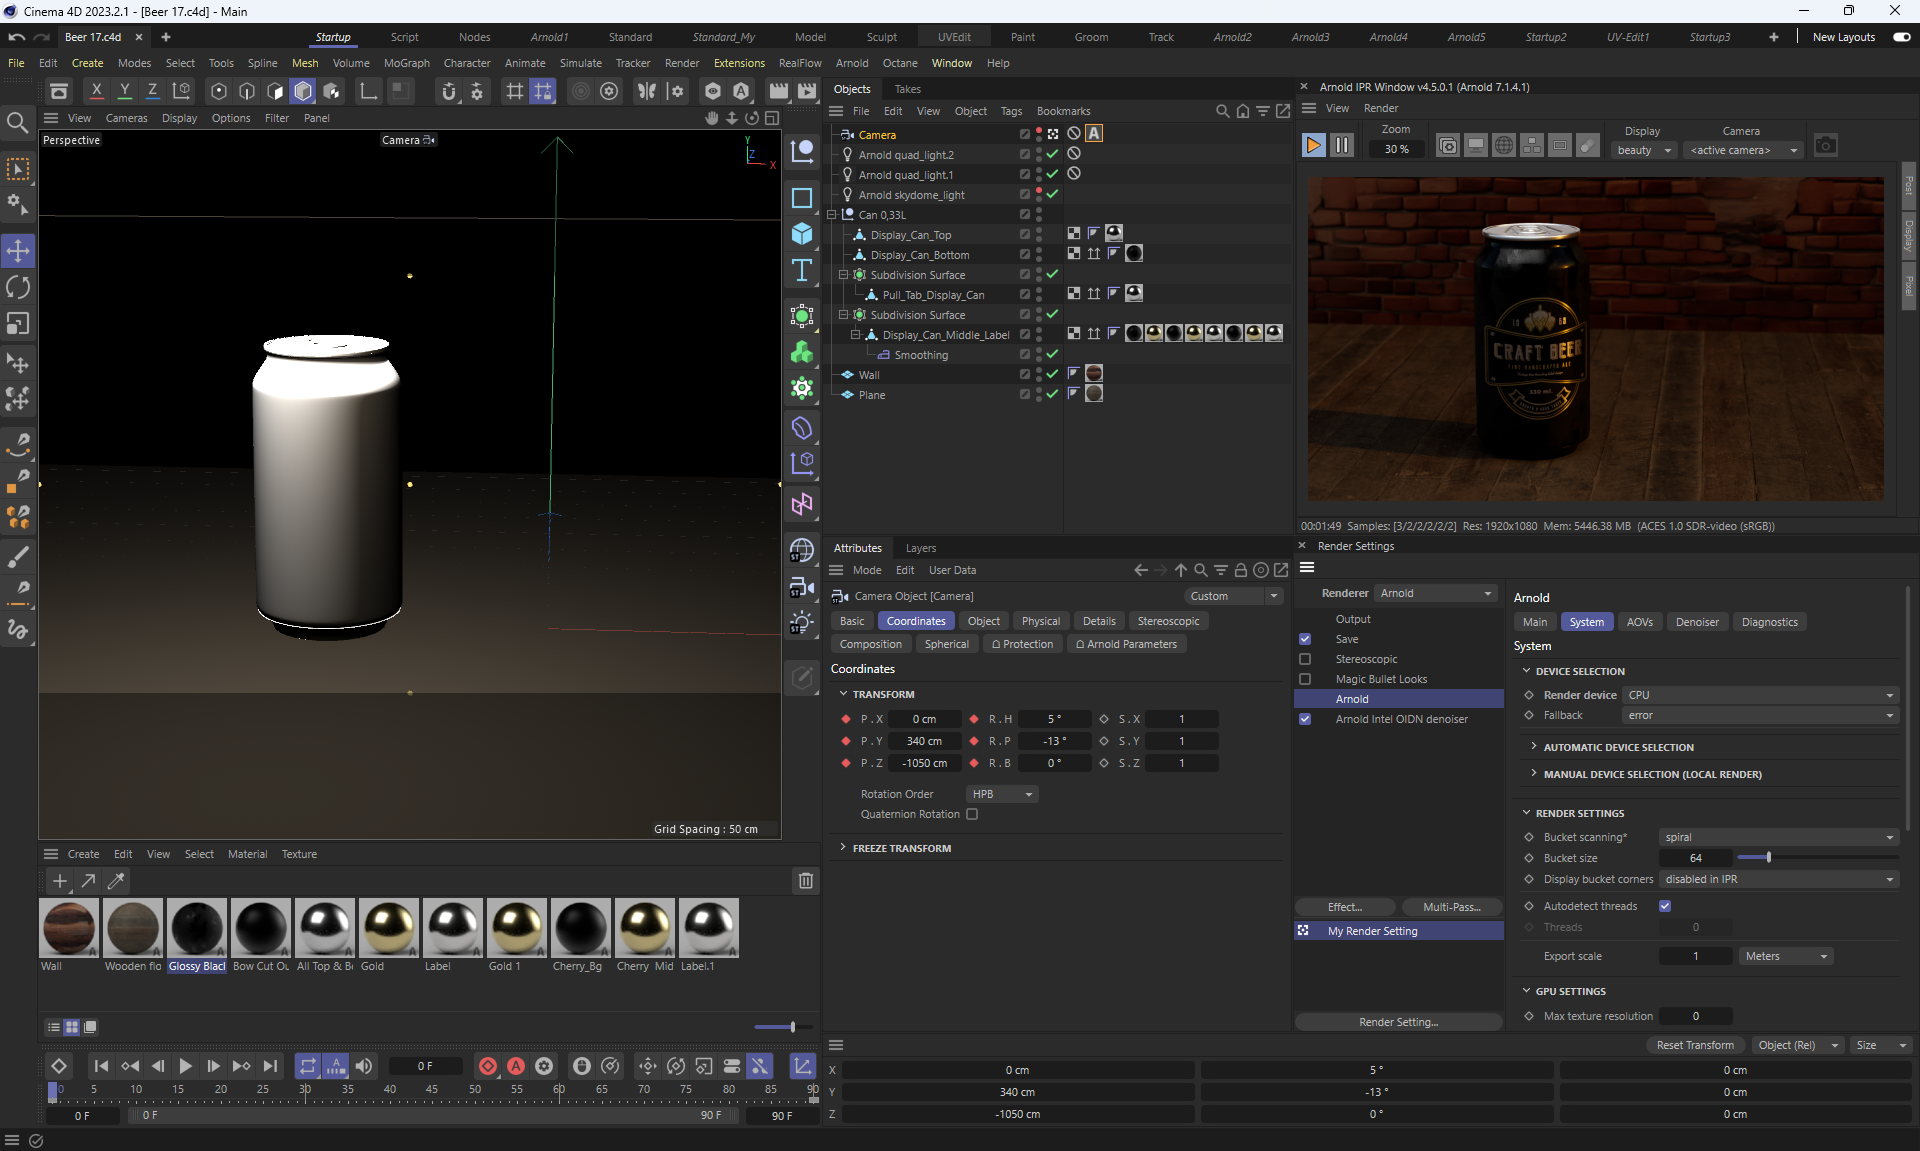
Task: Open the Render device CPU dropdown
Action: [x=1759, y=695]
